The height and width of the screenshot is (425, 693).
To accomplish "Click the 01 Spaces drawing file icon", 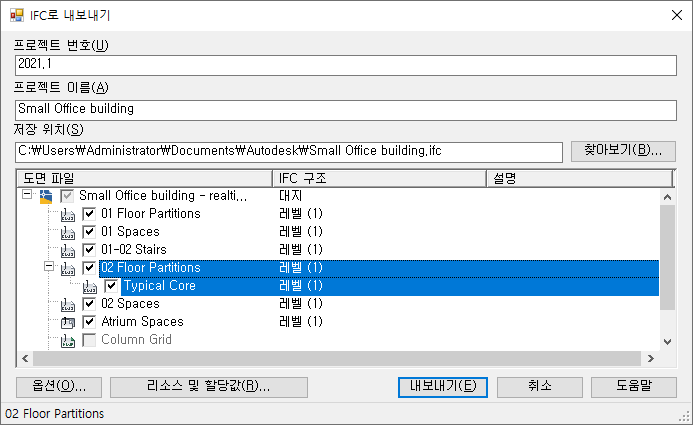I will (x=68, y=232).
